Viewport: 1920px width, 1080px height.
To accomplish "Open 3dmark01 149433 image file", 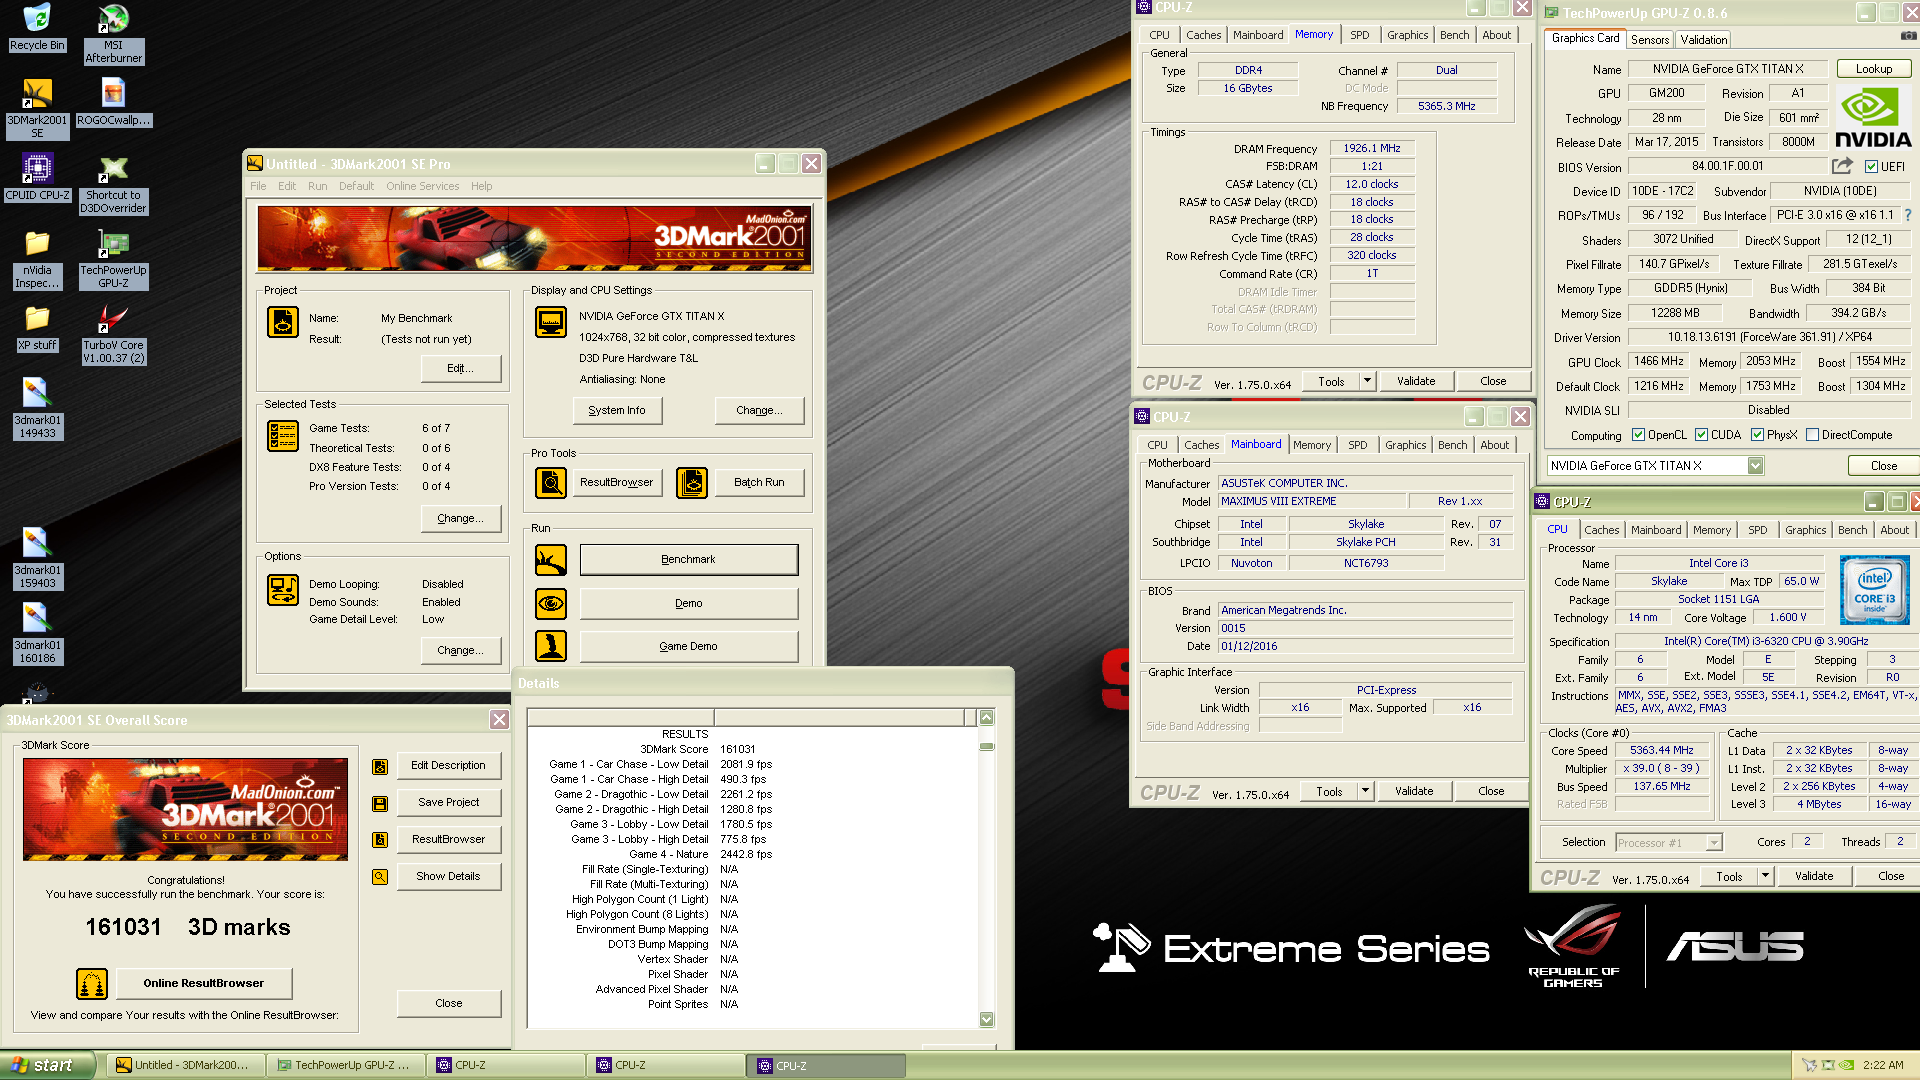I will 37,409.
